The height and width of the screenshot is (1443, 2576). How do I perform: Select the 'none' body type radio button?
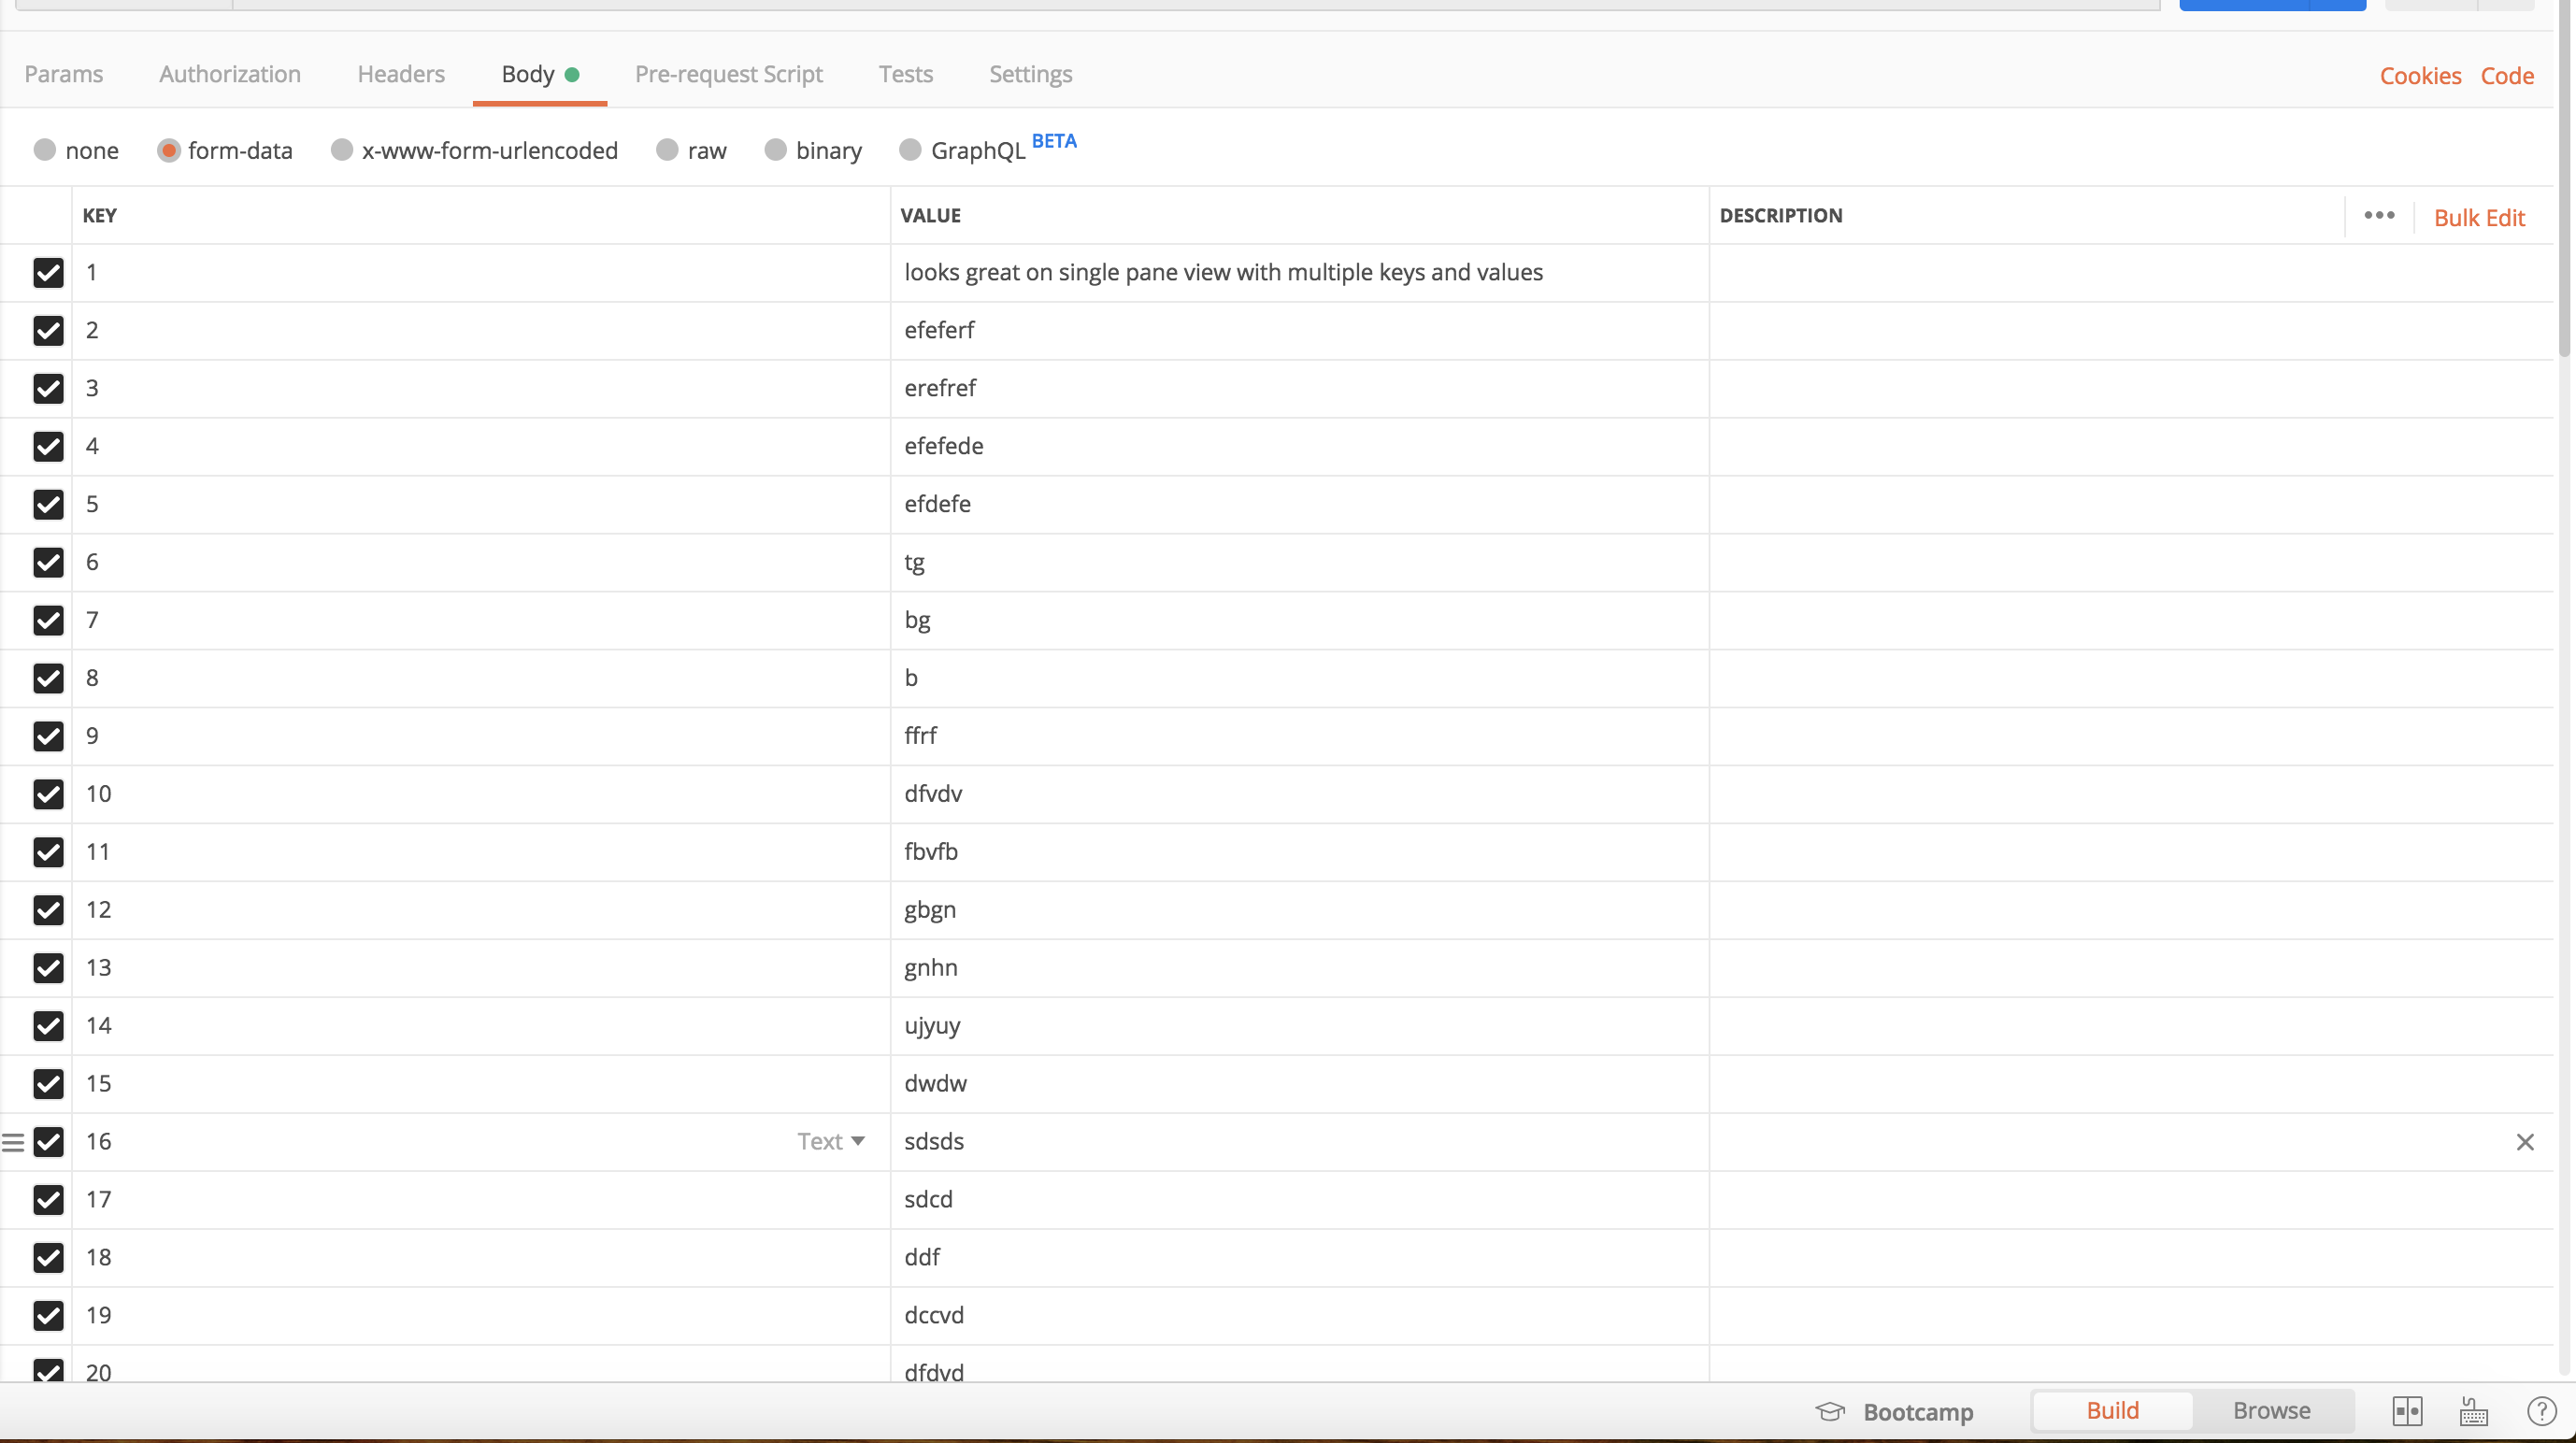pos(76,150)
